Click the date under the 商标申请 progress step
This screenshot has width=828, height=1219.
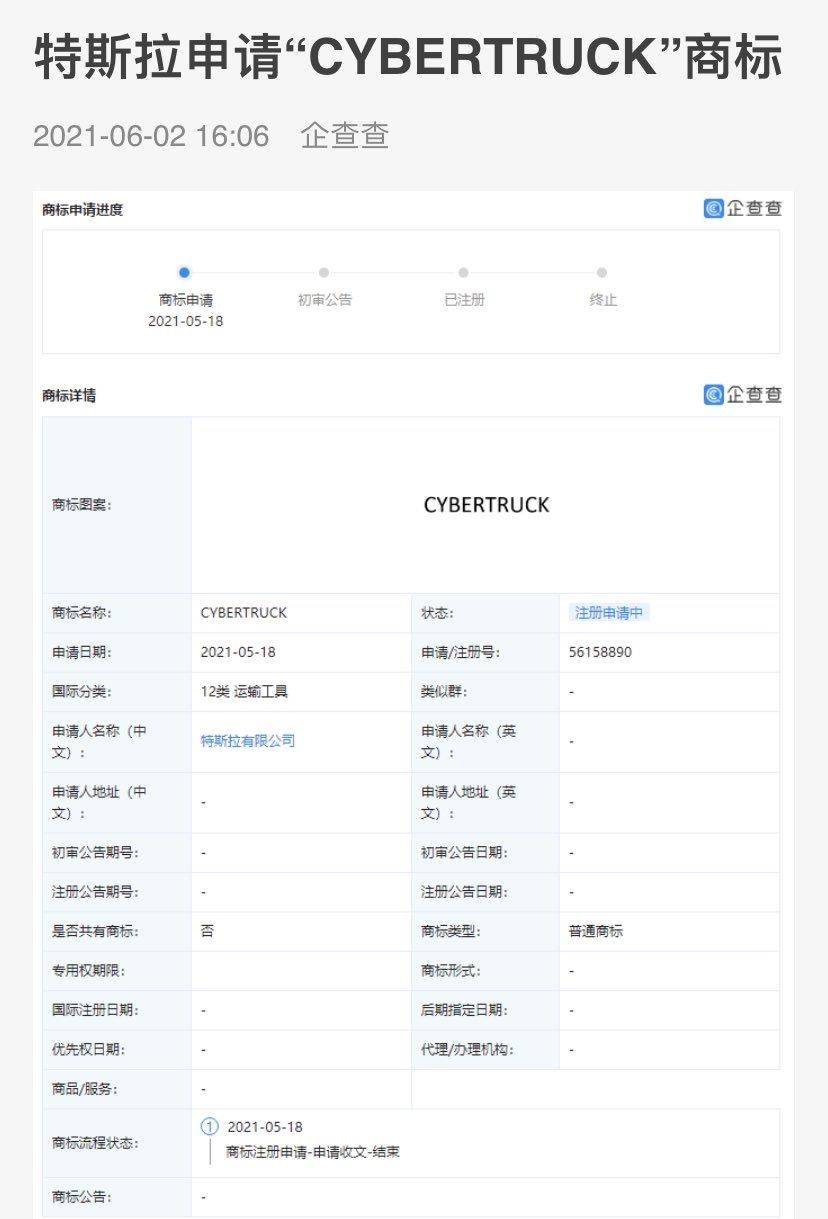tap(186, 321)
